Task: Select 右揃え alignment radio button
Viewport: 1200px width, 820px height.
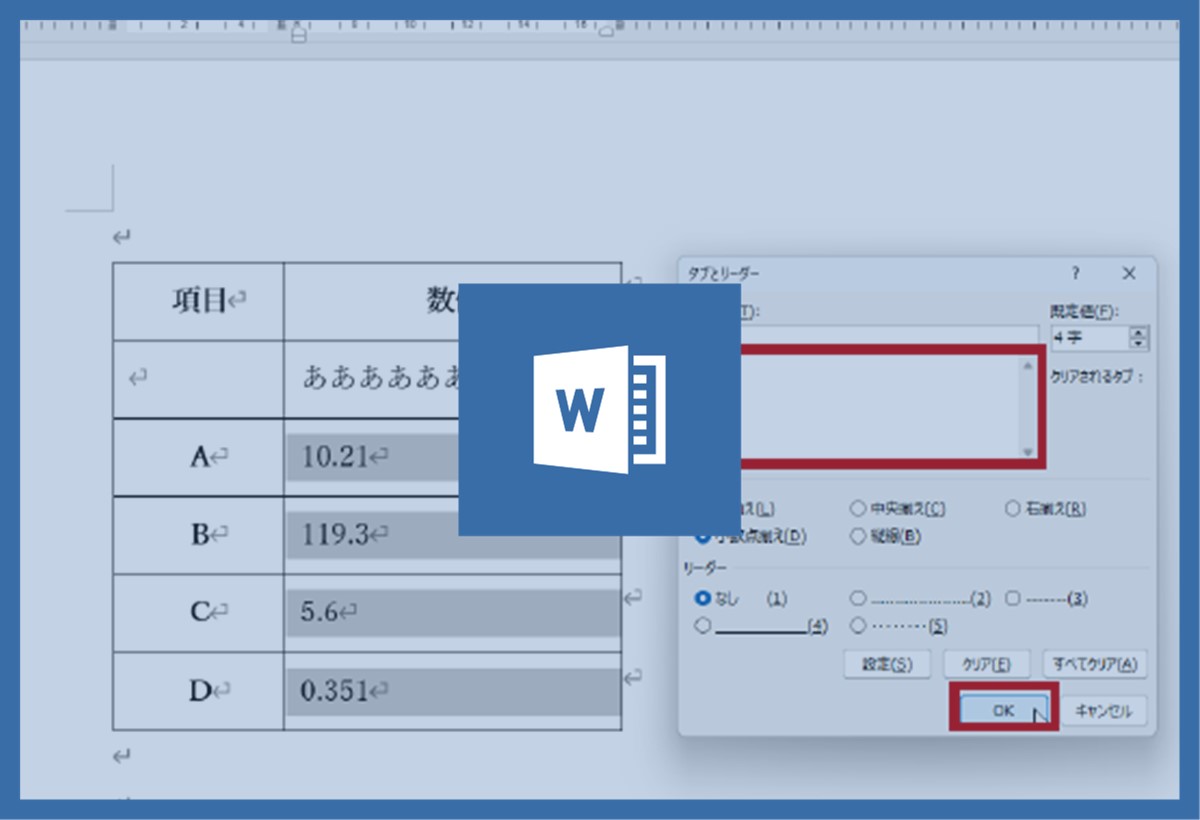Action: [1012, 509]
